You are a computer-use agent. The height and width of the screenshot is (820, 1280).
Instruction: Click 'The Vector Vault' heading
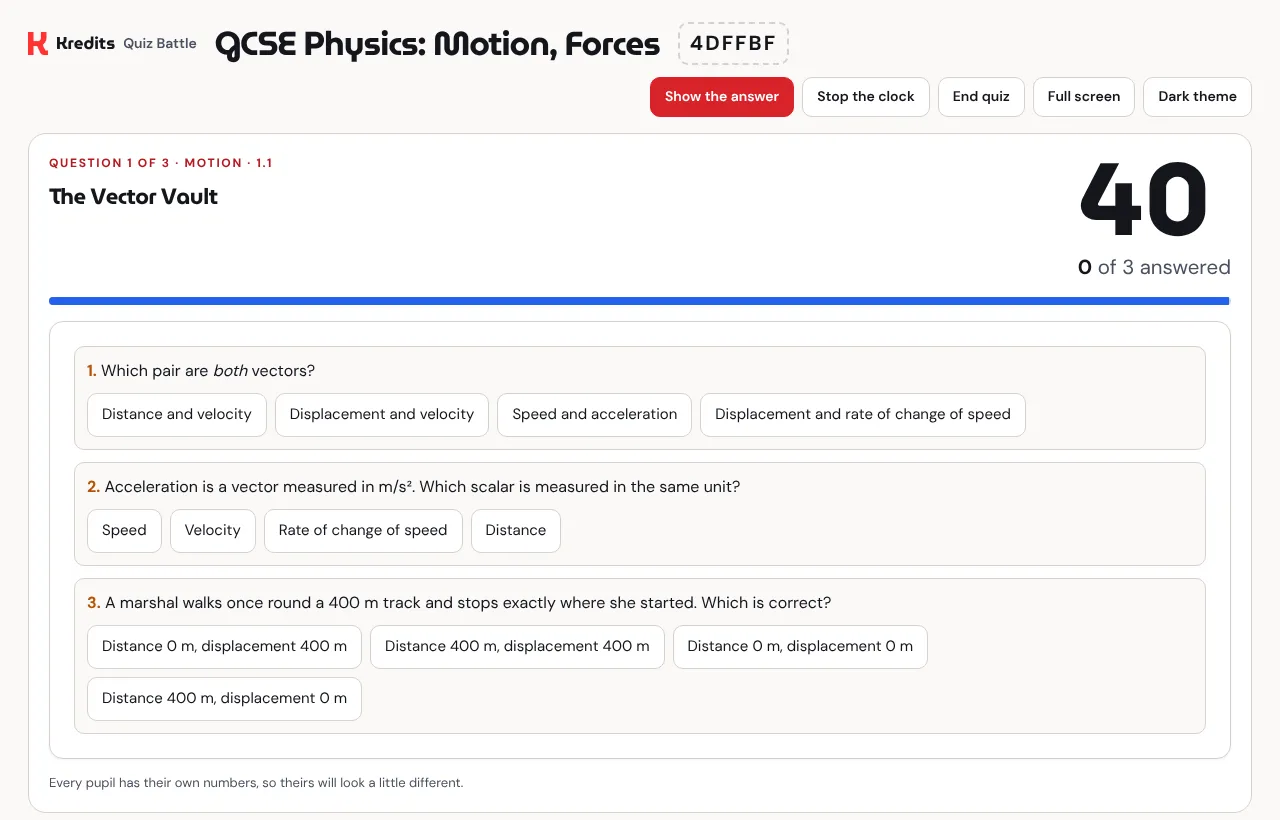[134, 197]
